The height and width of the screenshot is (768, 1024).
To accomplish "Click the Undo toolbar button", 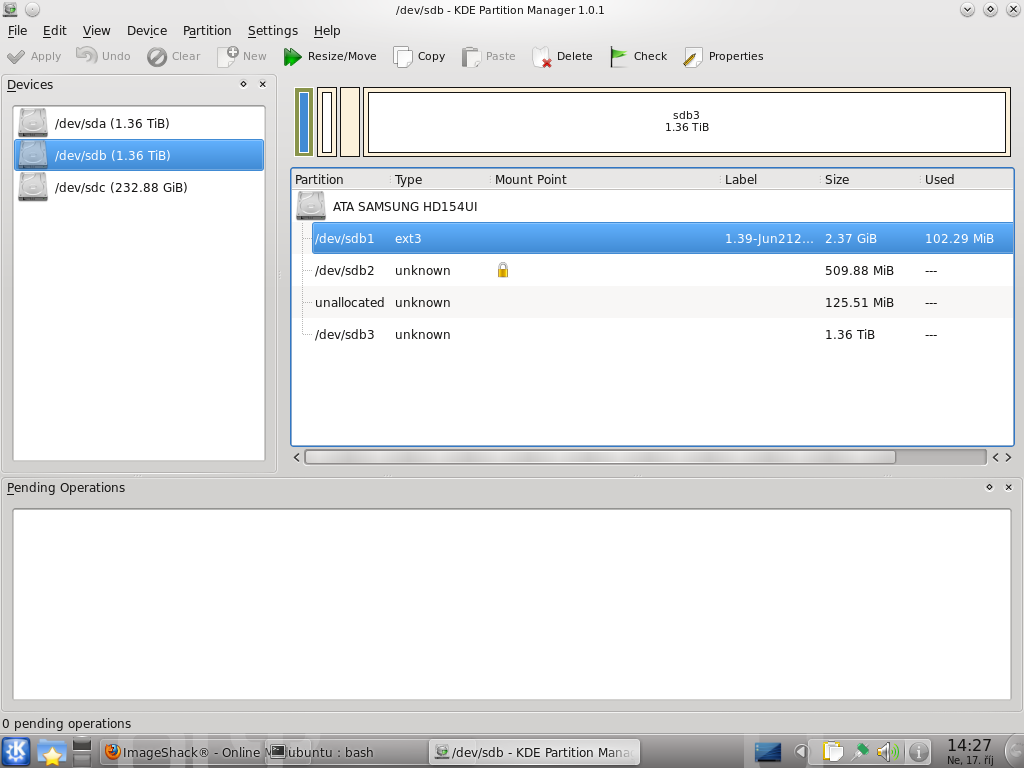I will (103, 56).
